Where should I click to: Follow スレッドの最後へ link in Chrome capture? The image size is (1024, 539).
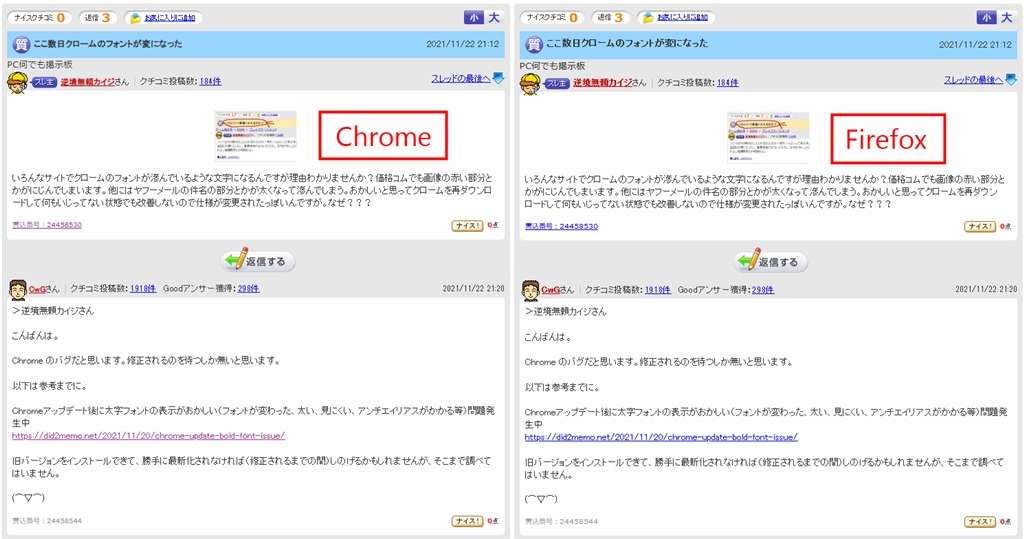point(460,78)
